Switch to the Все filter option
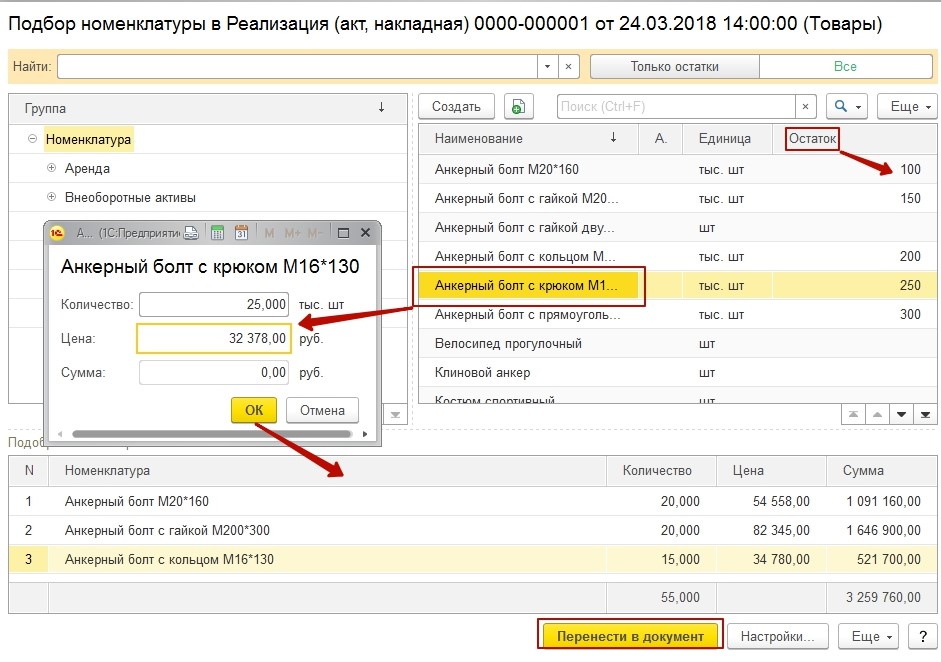Viewport: 941px width, 662px height. (x=845, y=67)
